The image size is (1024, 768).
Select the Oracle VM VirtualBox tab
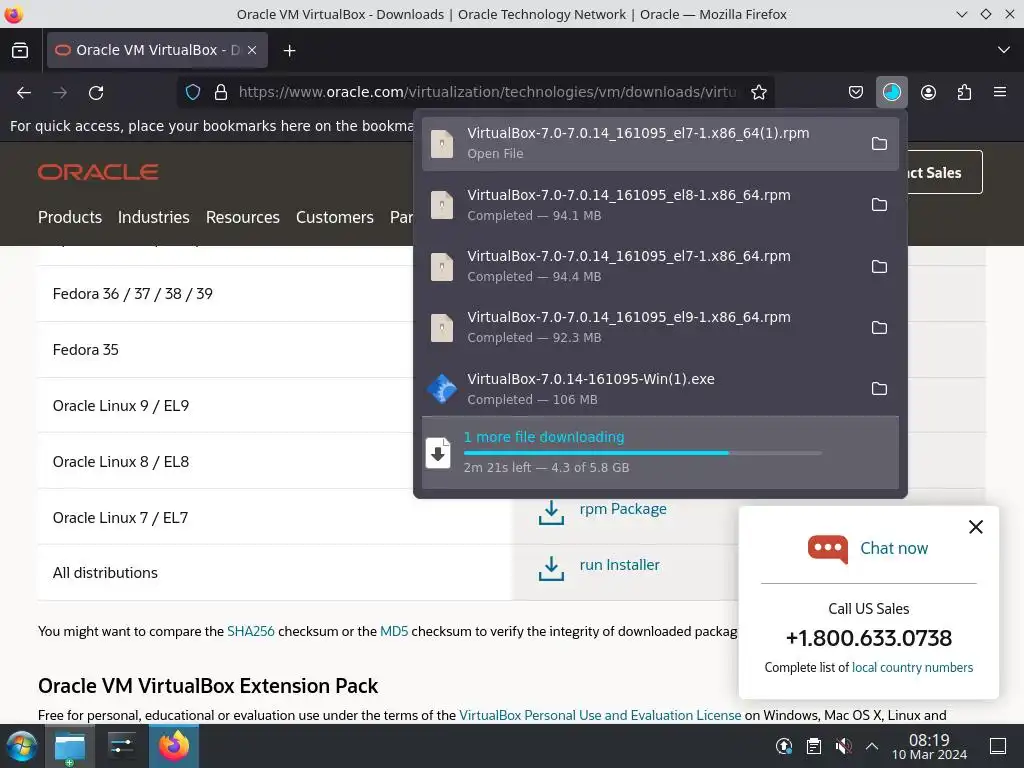pos(157,50)
